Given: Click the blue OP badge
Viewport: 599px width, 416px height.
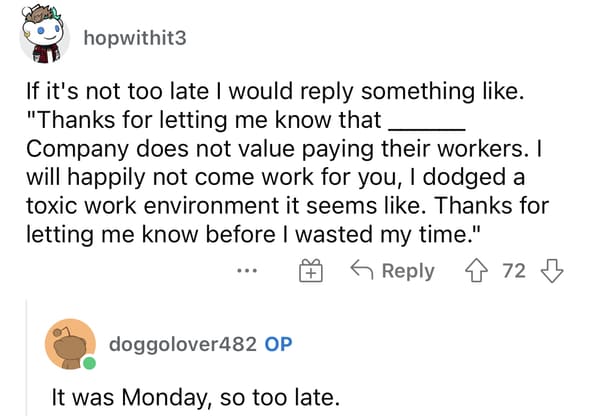Looking at the screenshot, I should [278, 344].
